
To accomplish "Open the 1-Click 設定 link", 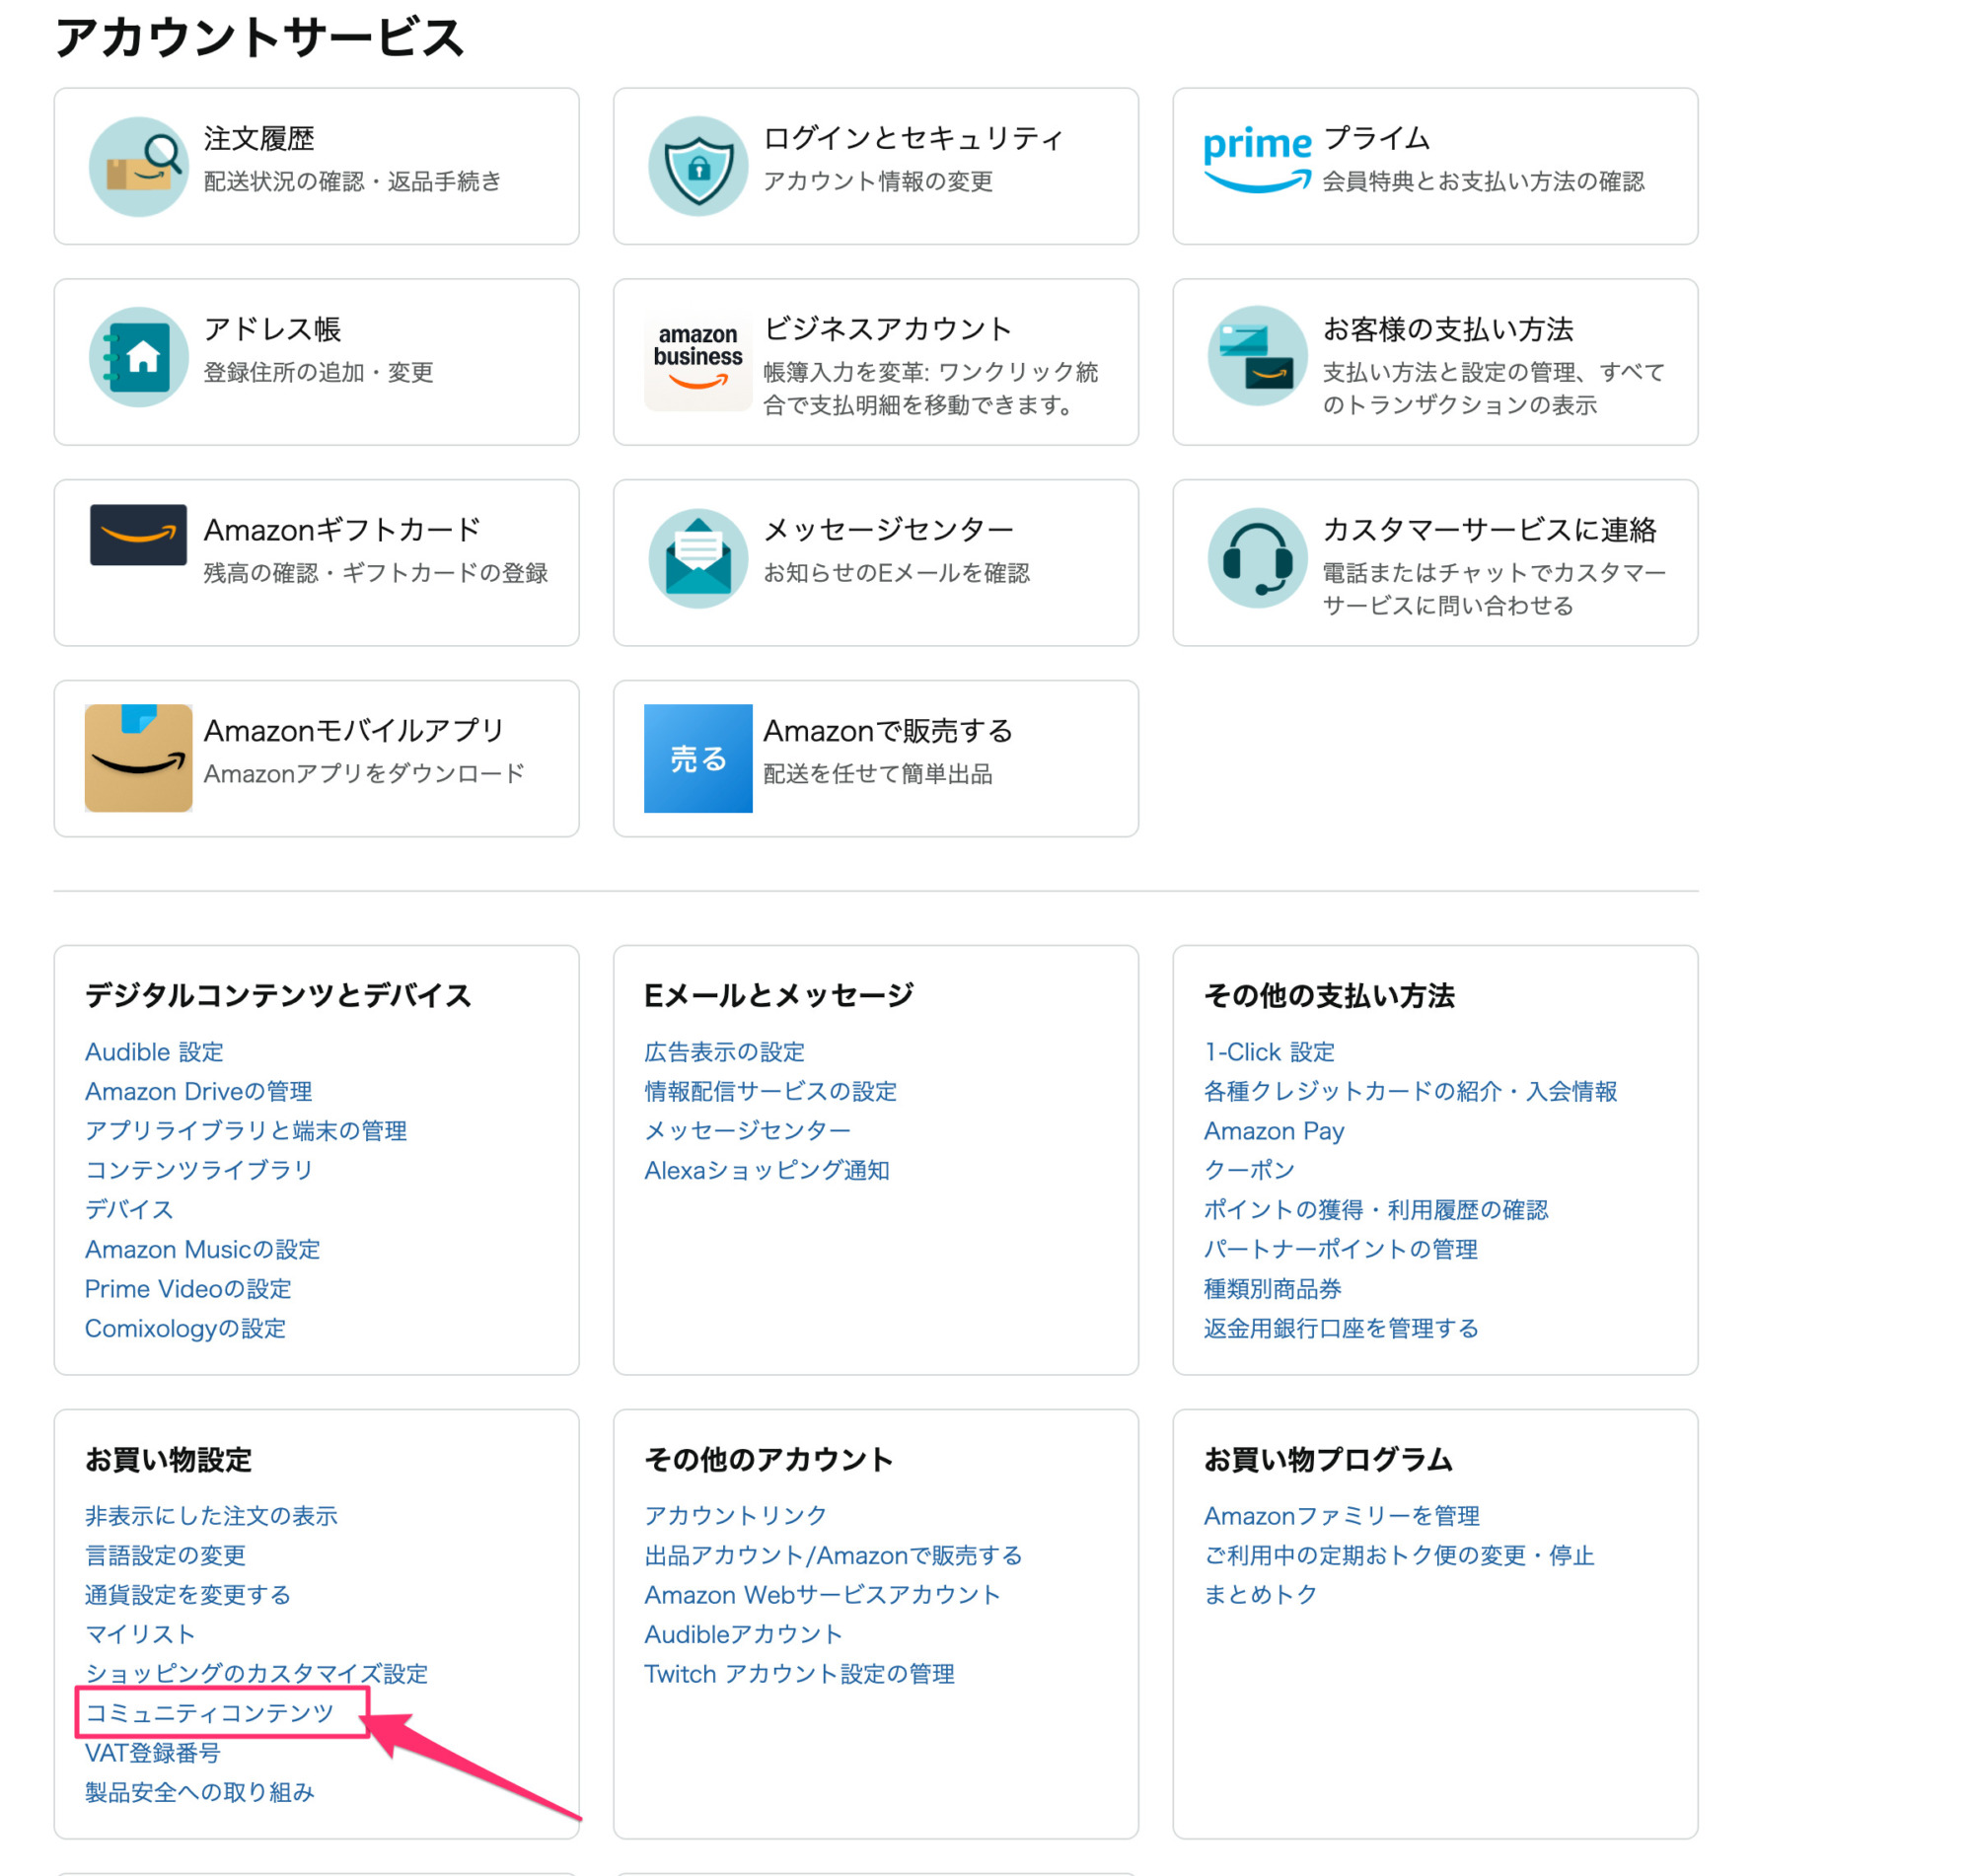I will coord(1269,1052).
